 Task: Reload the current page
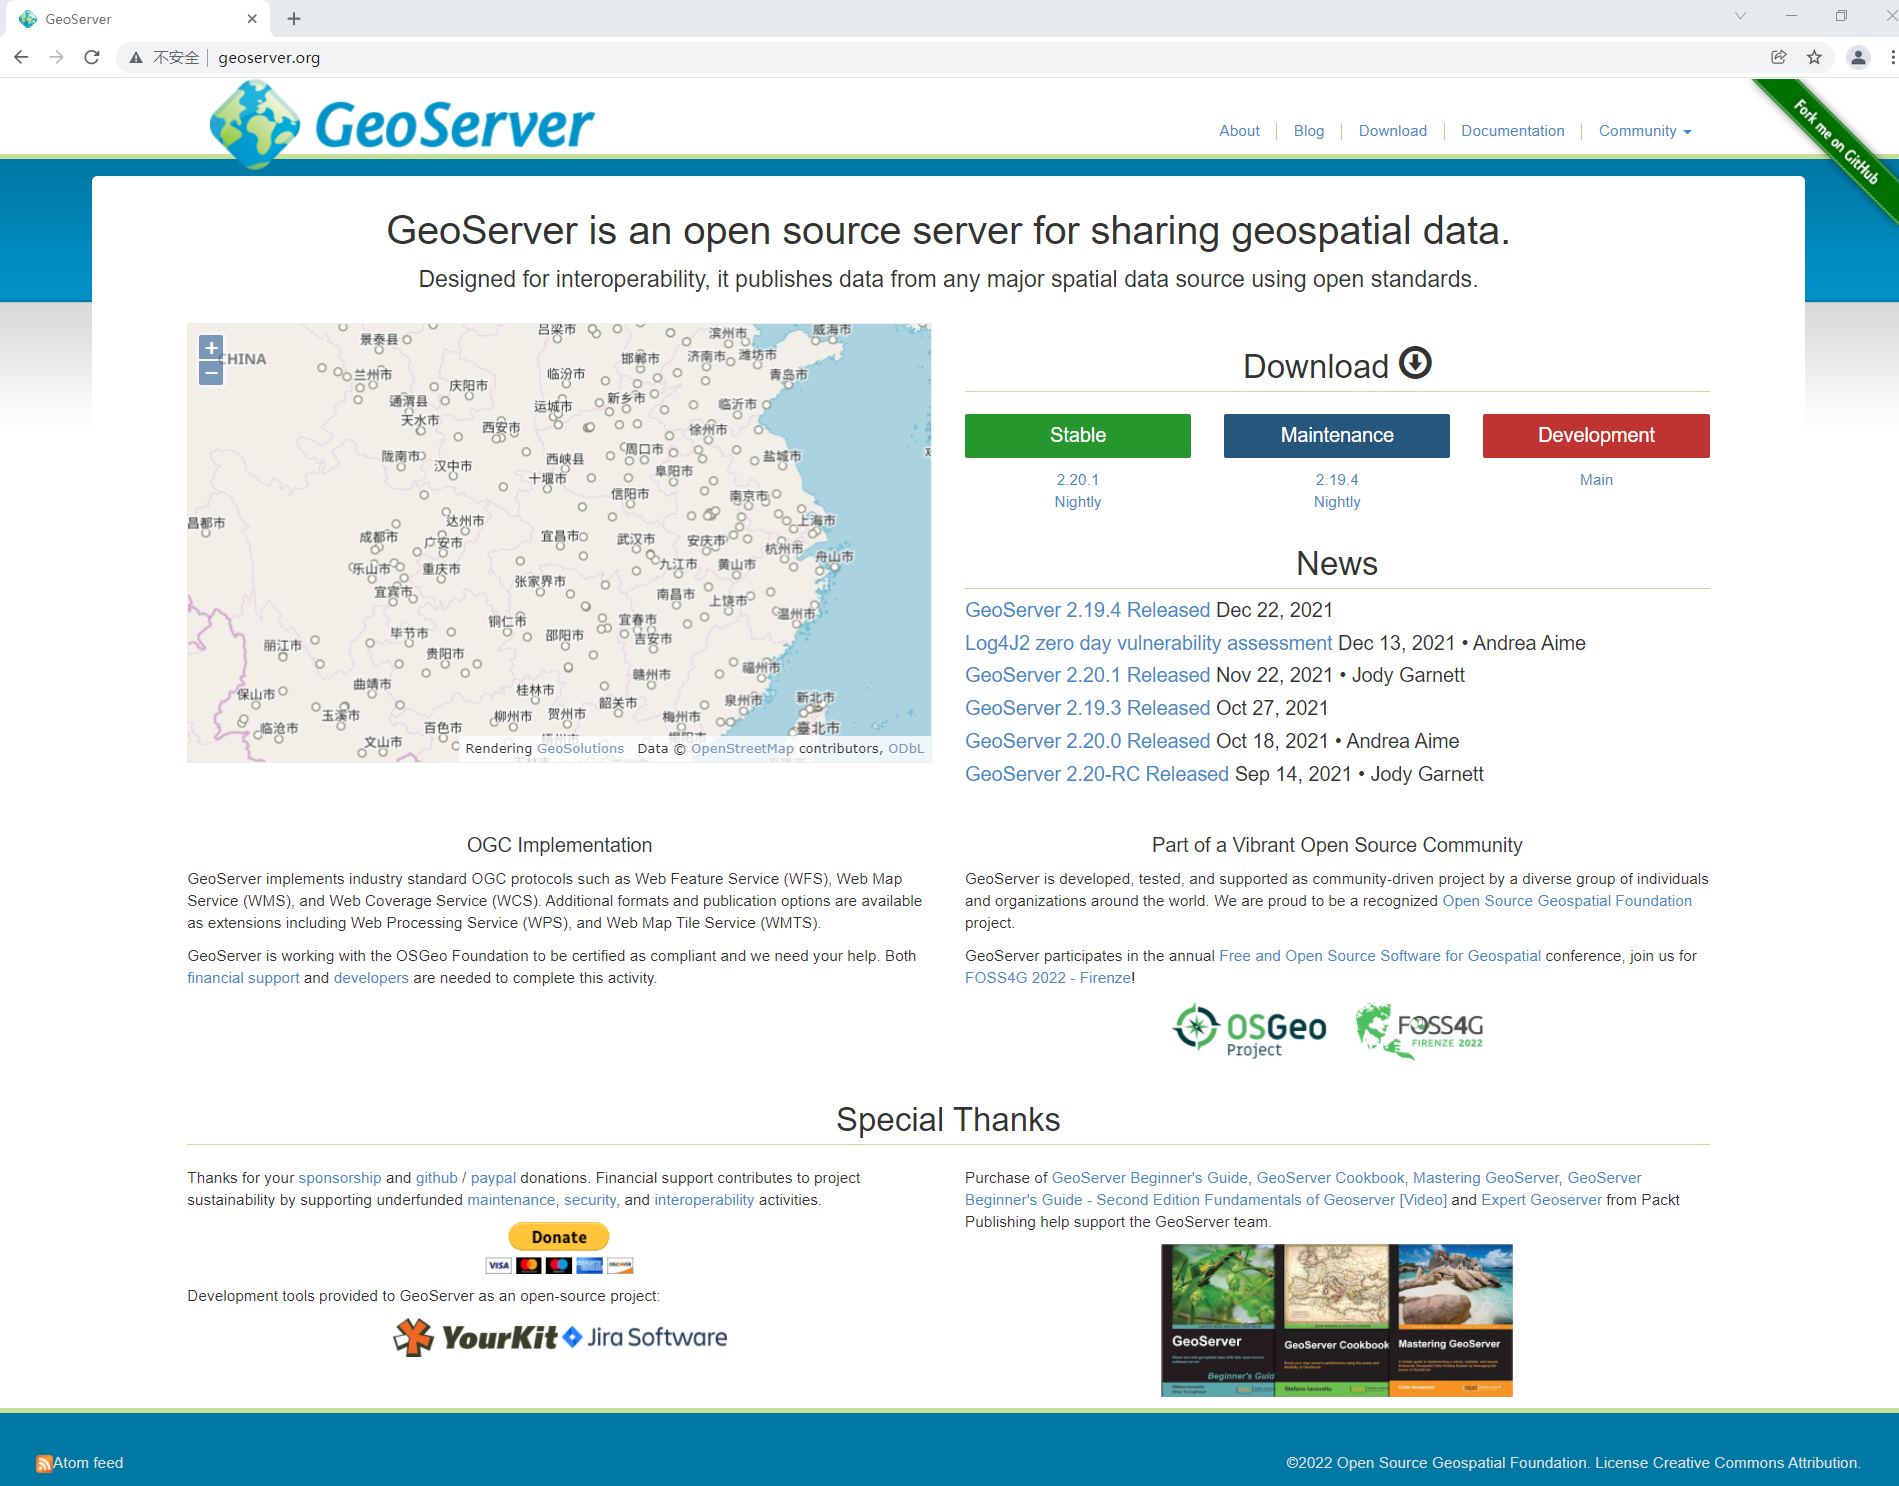[92, 57]
